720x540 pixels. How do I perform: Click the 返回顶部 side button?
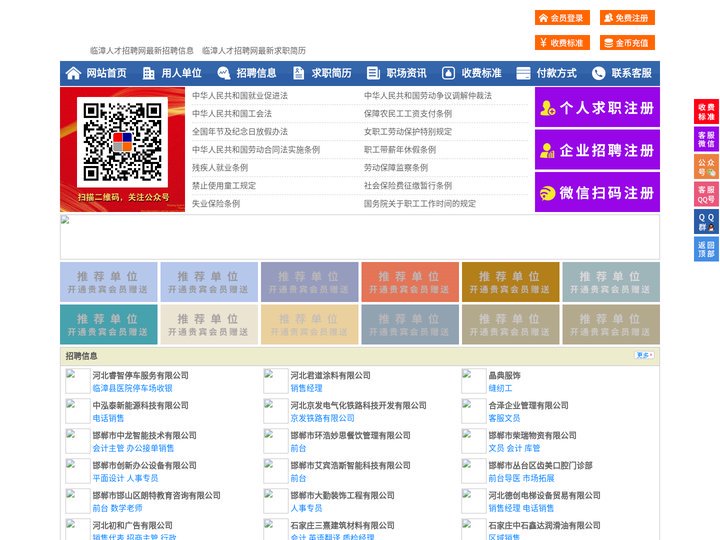click(706, 249)
